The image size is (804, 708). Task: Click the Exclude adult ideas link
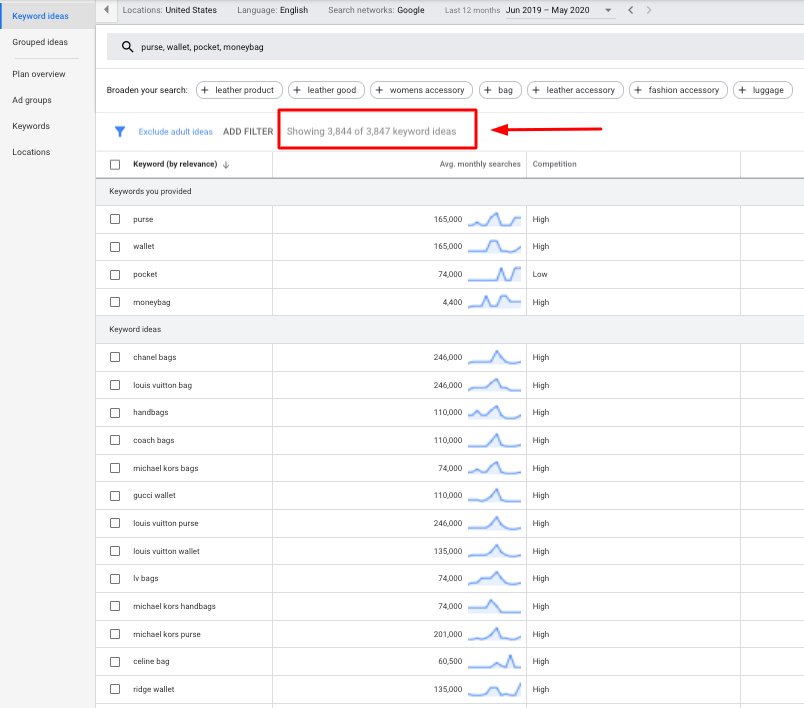click(x=175, y=130)
